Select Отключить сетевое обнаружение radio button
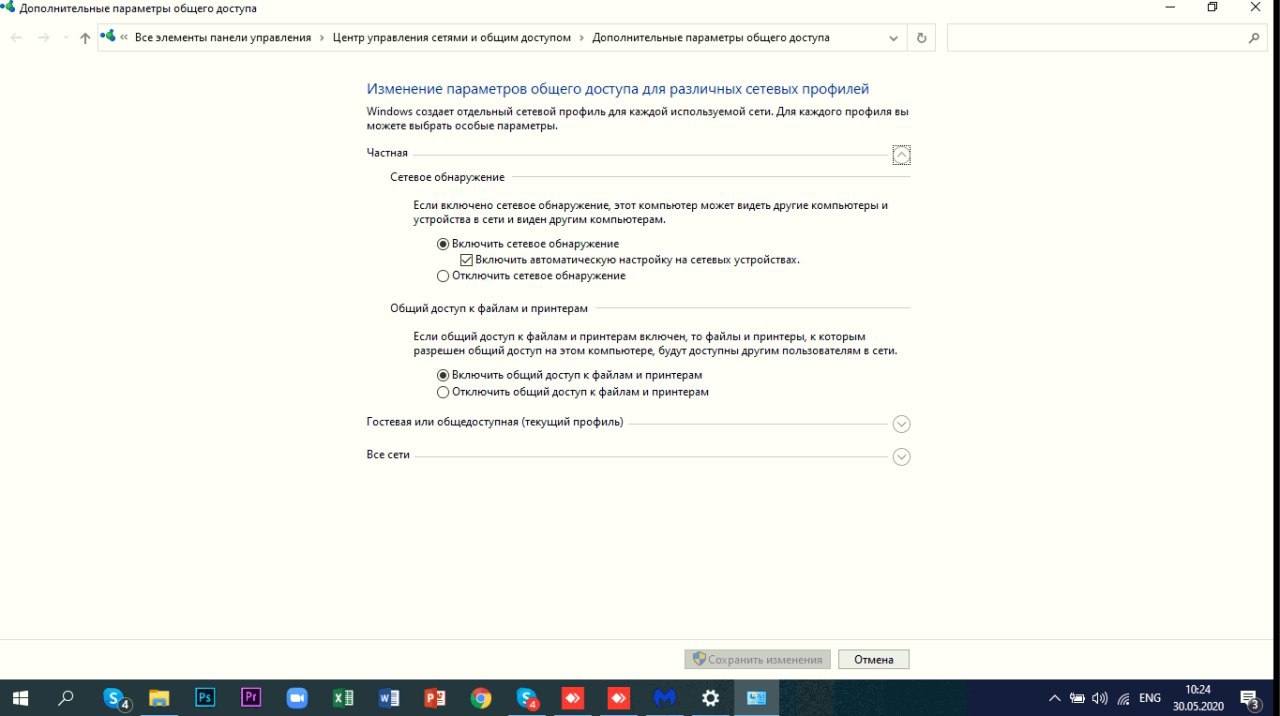The image size is (1280, 716). click(x=443, y=276)
